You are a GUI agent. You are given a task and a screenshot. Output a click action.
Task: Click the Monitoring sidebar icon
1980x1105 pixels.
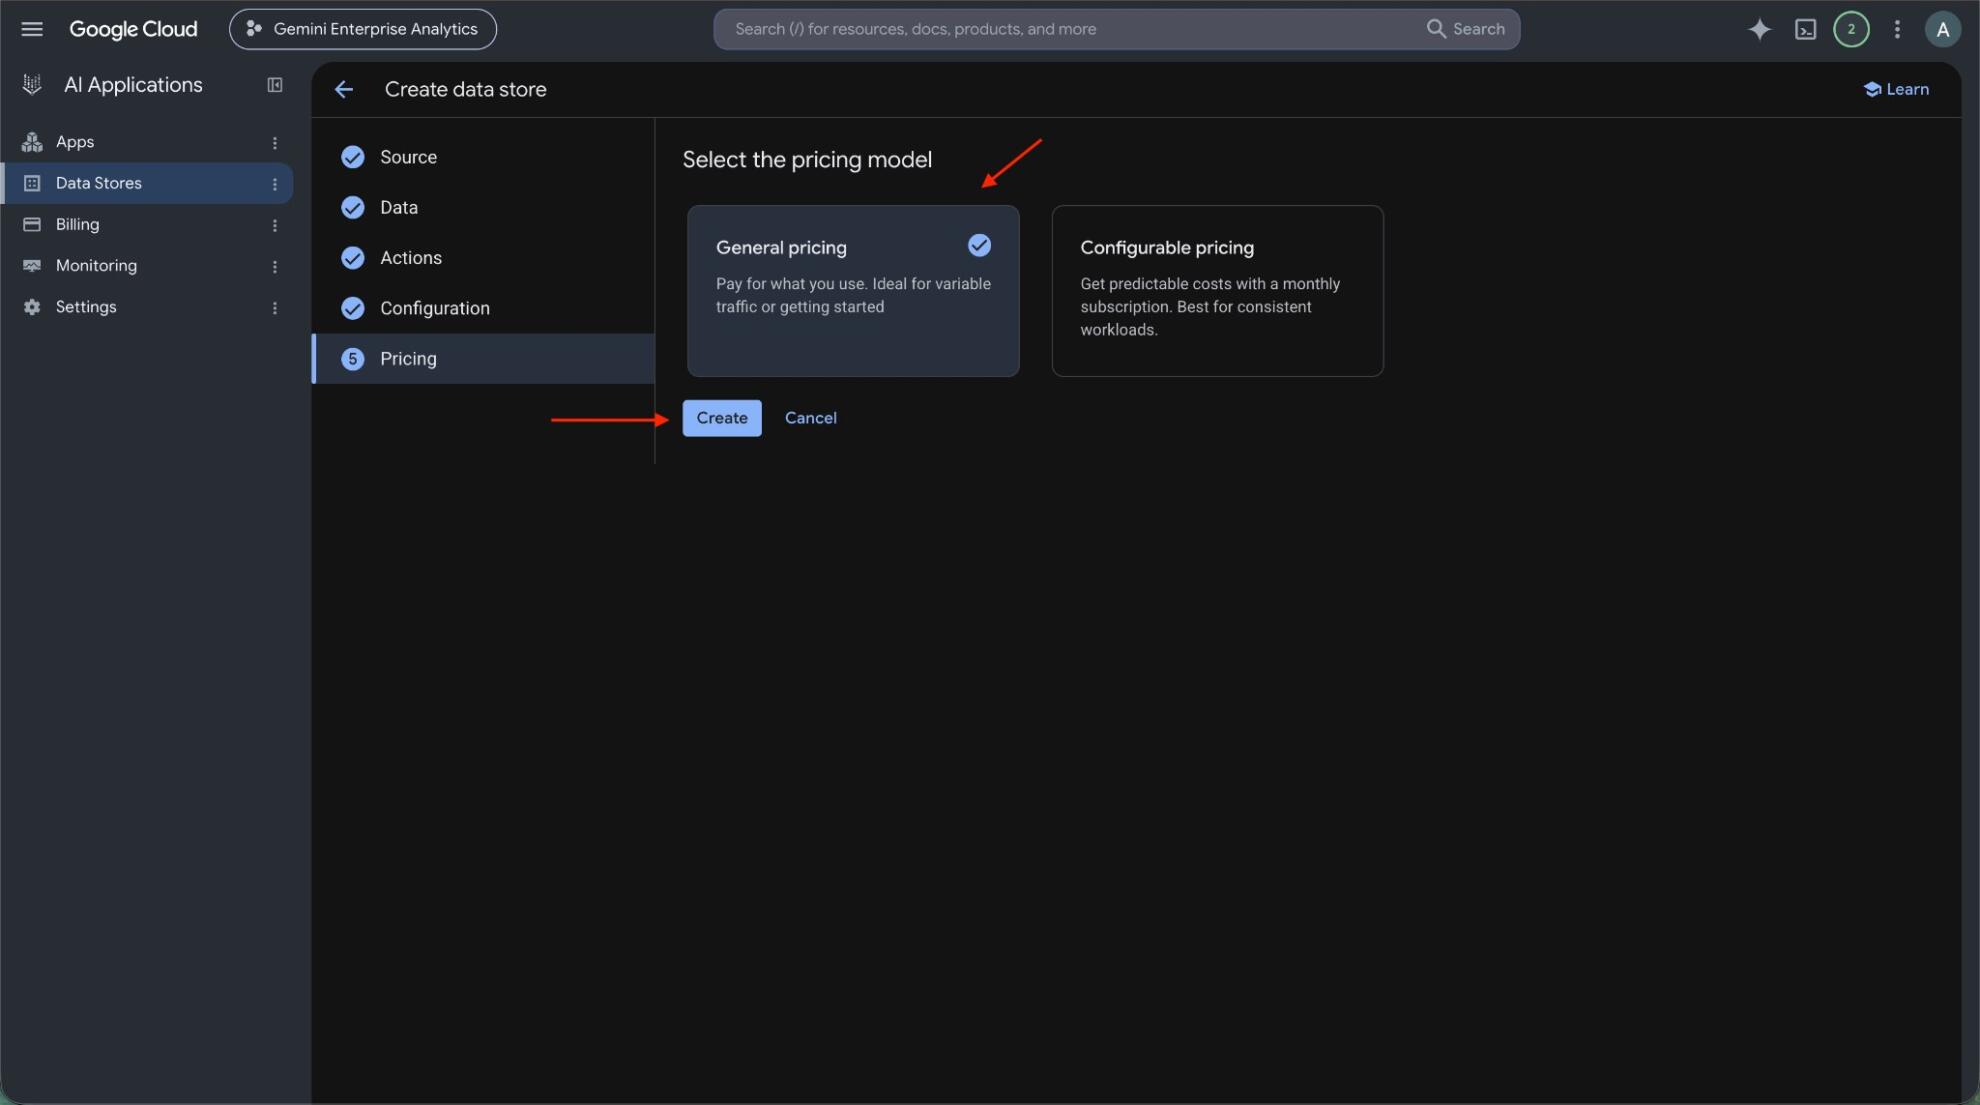coord(32,265)
